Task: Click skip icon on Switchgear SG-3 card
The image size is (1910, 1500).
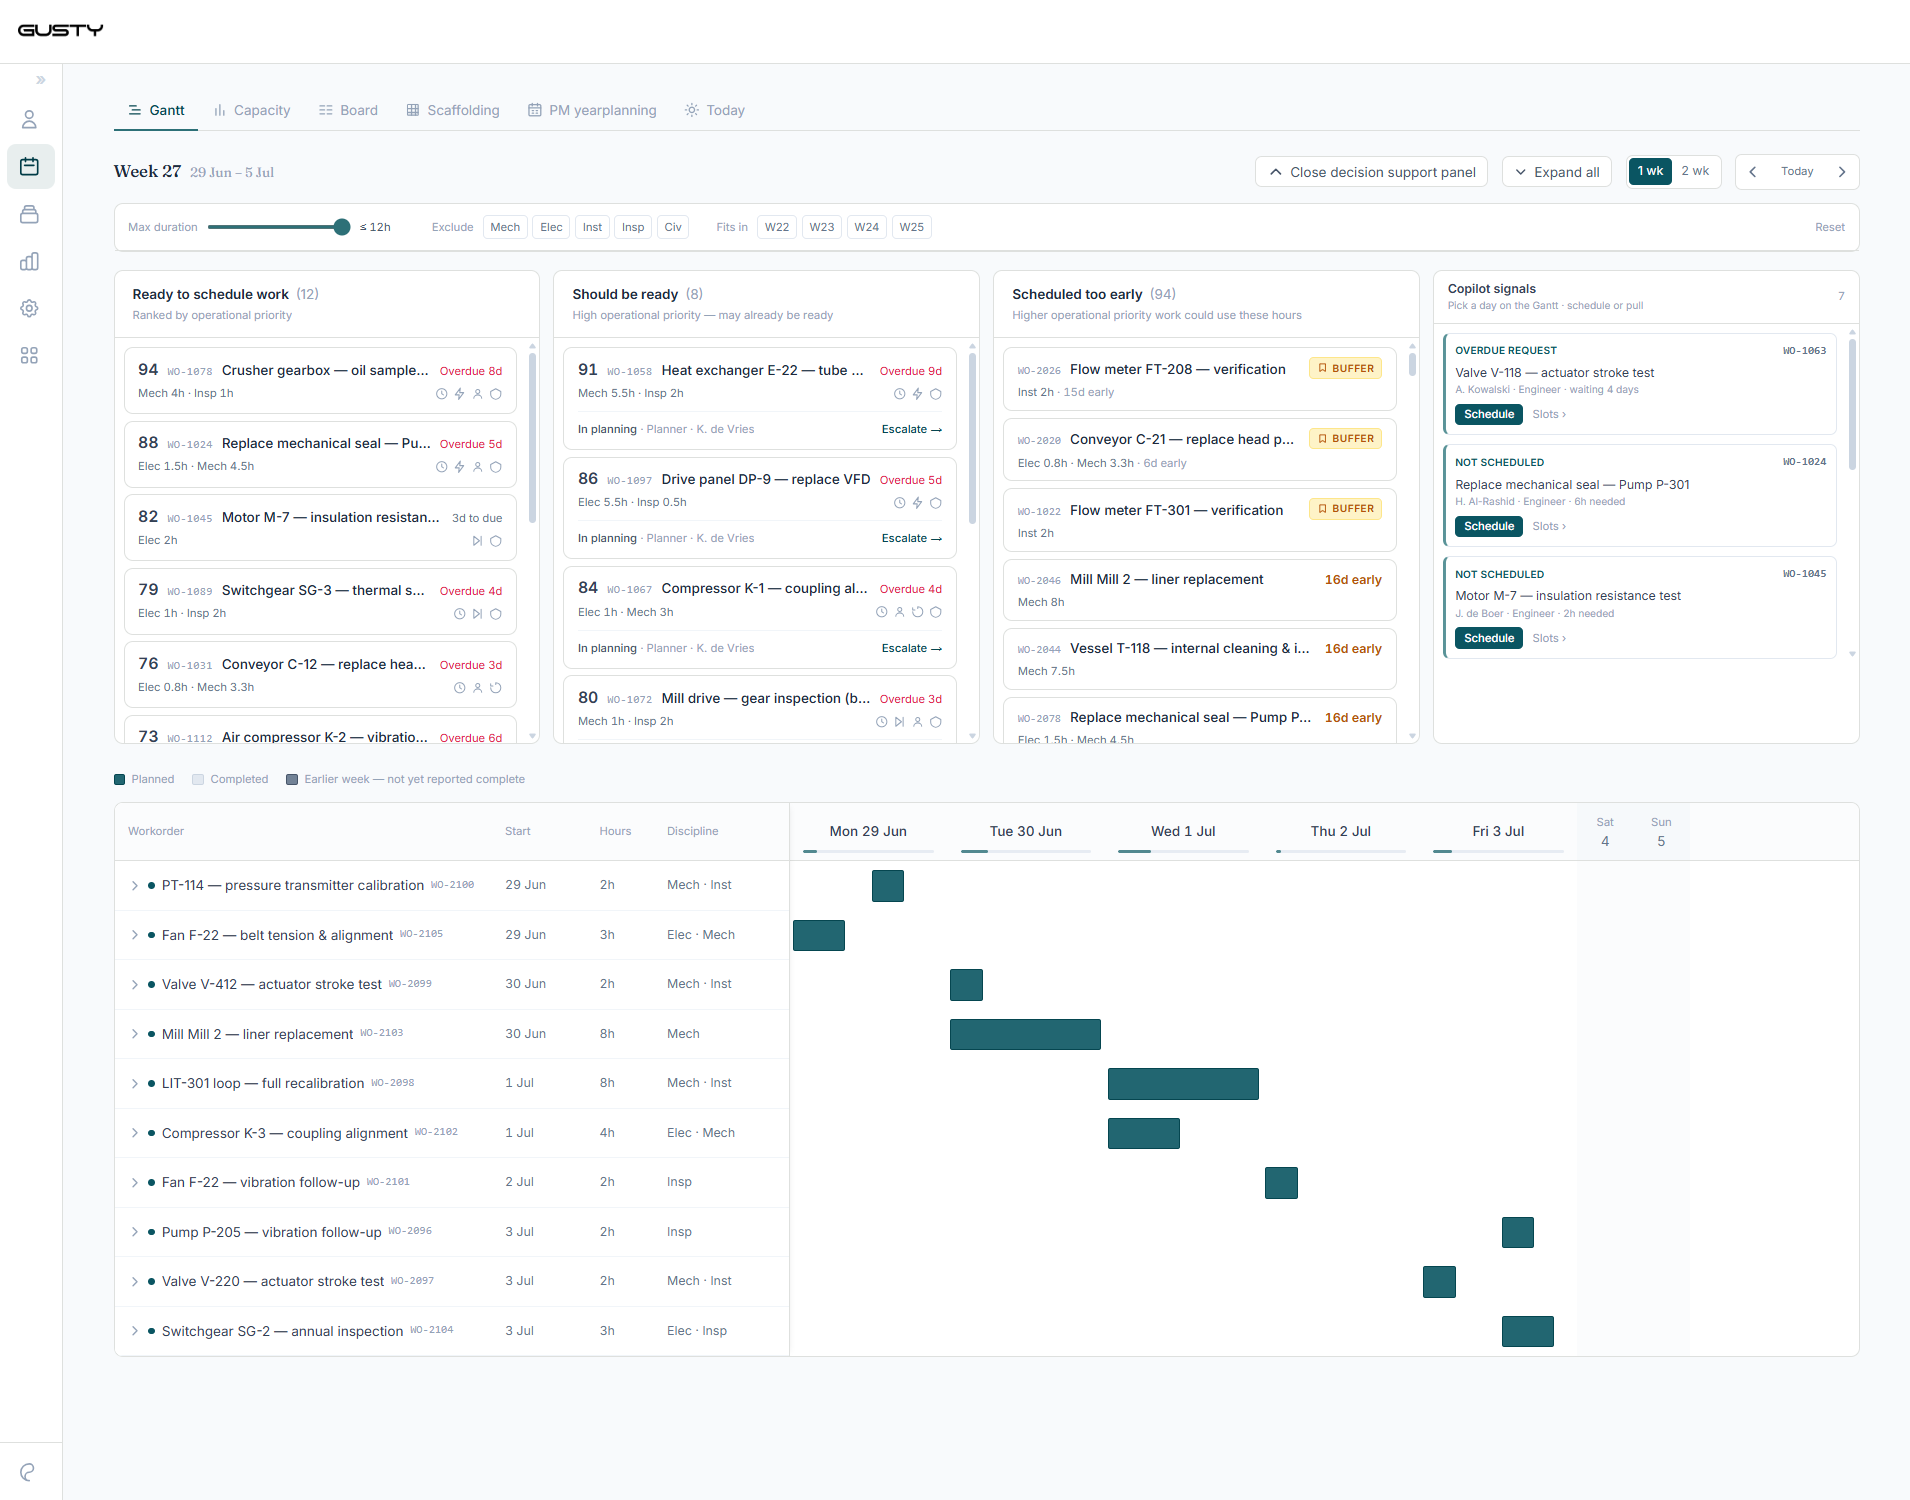Action: 477,614
